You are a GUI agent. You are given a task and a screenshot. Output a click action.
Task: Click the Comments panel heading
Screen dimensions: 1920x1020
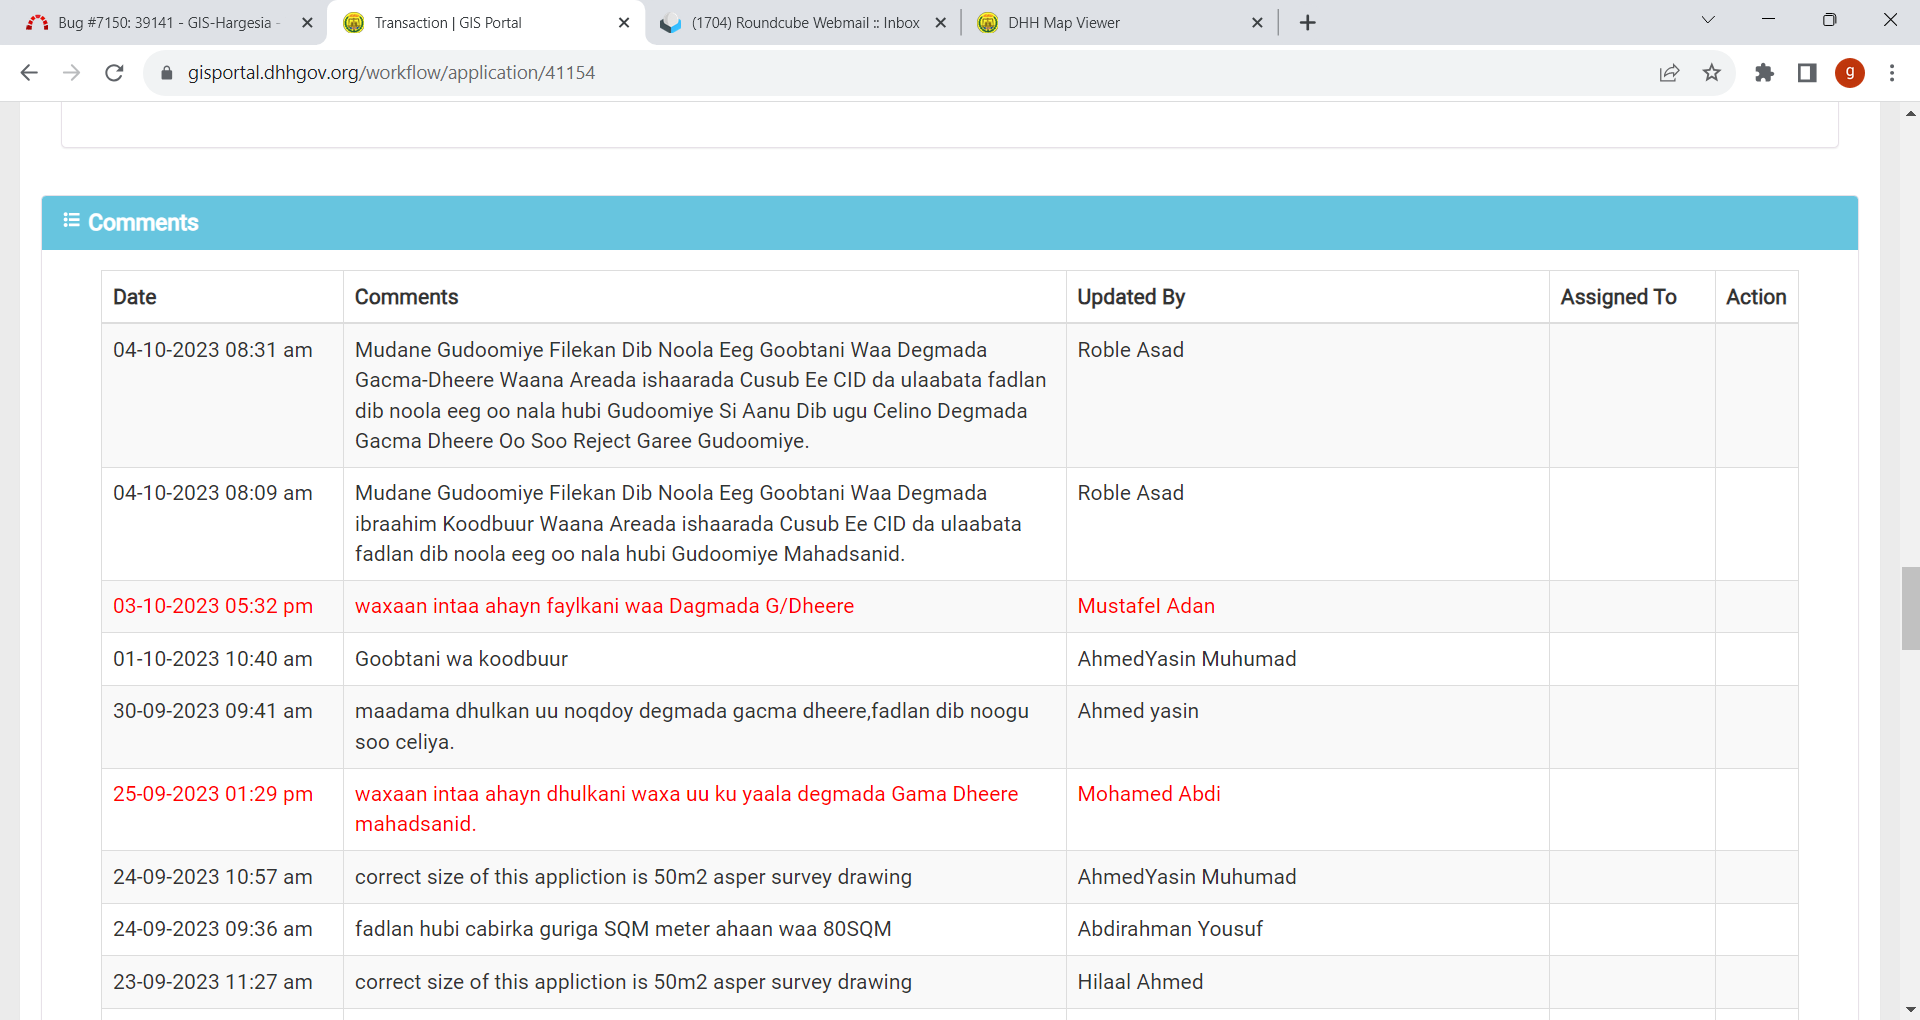[143, 222]
